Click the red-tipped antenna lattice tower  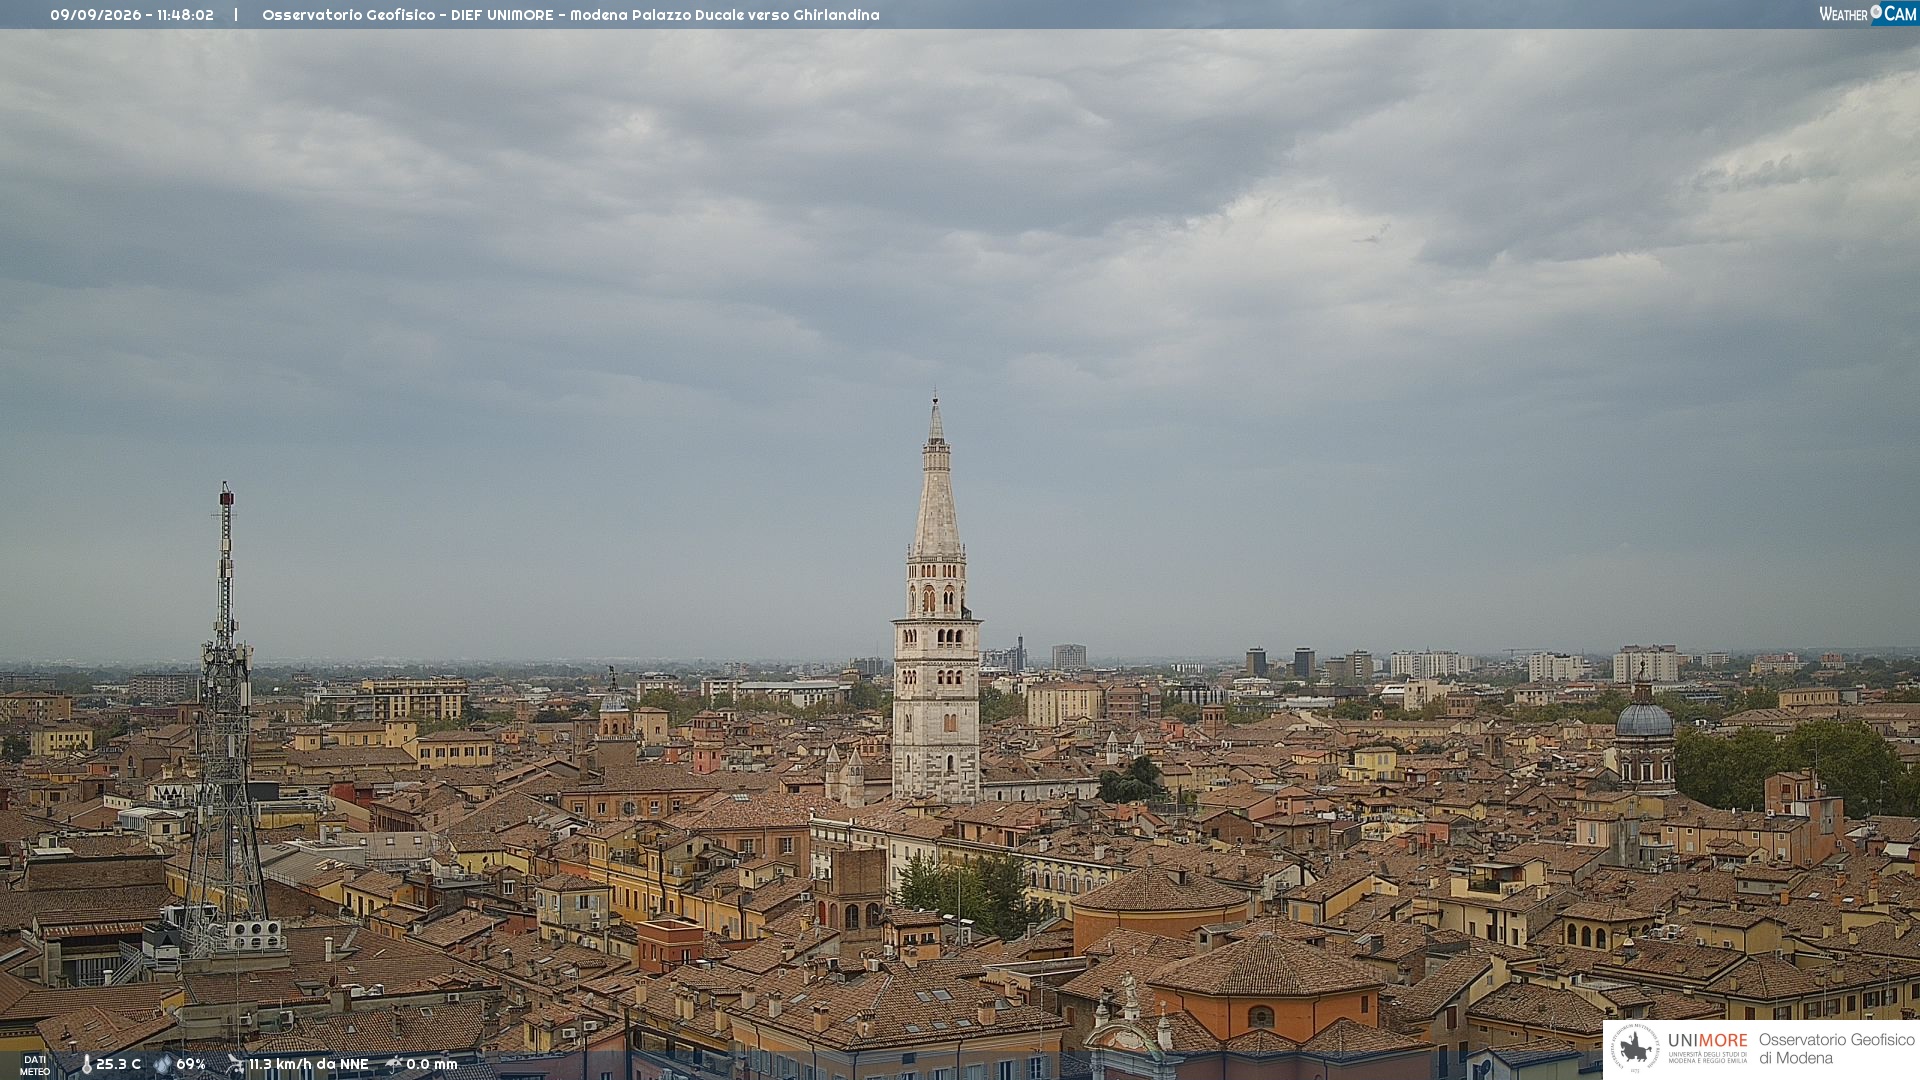tap(226, 720)
